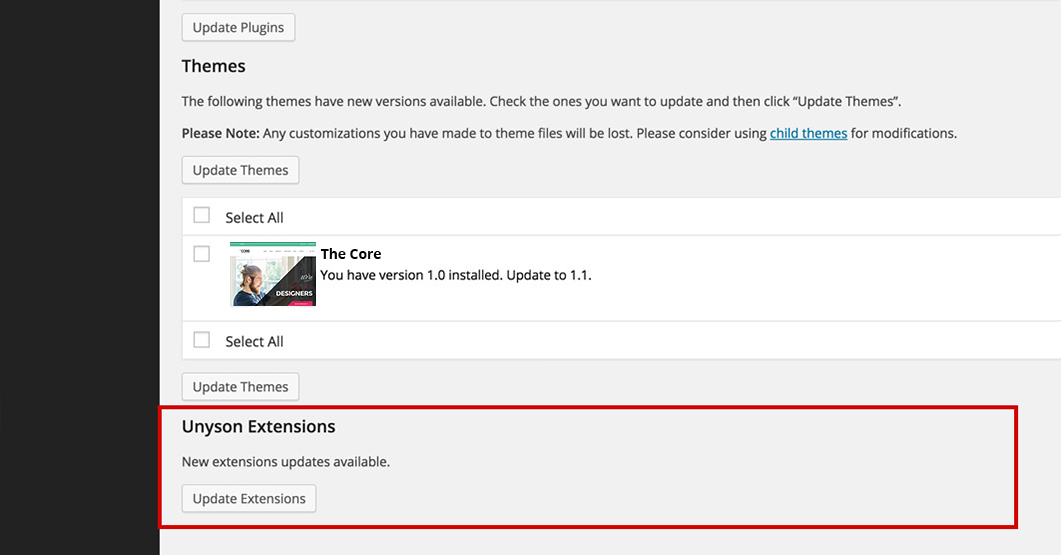
Task: Click the version 1.0 installed update notice text
Action: [456, 275]
